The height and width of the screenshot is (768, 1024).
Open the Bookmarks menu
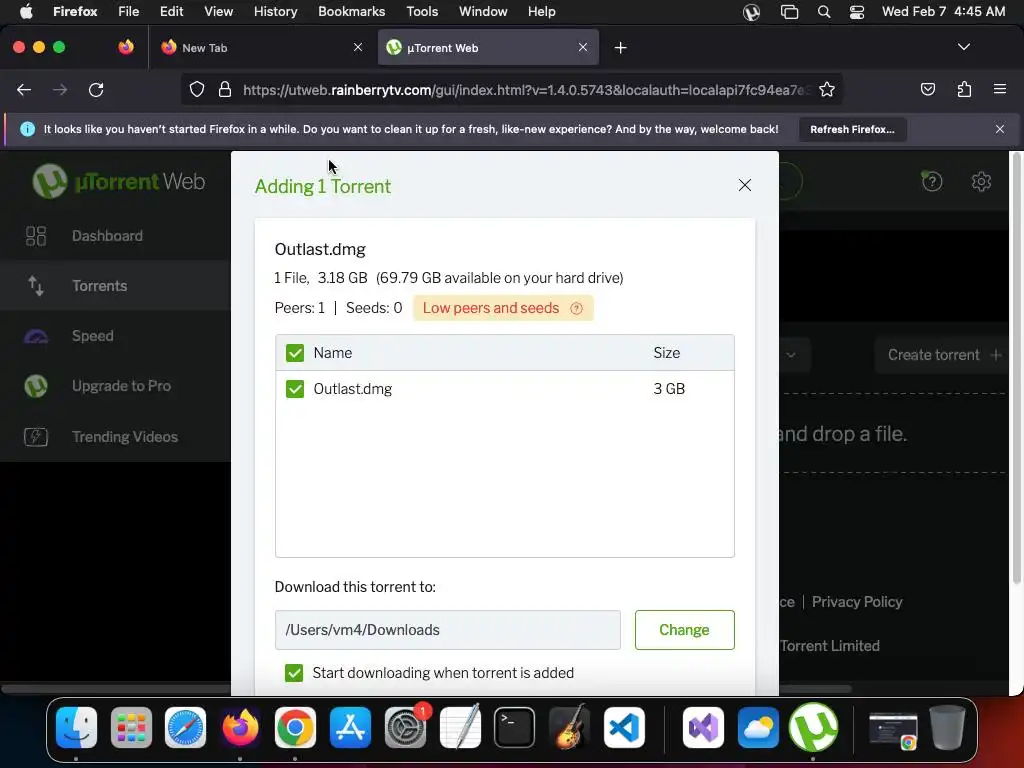coord(351,12)
